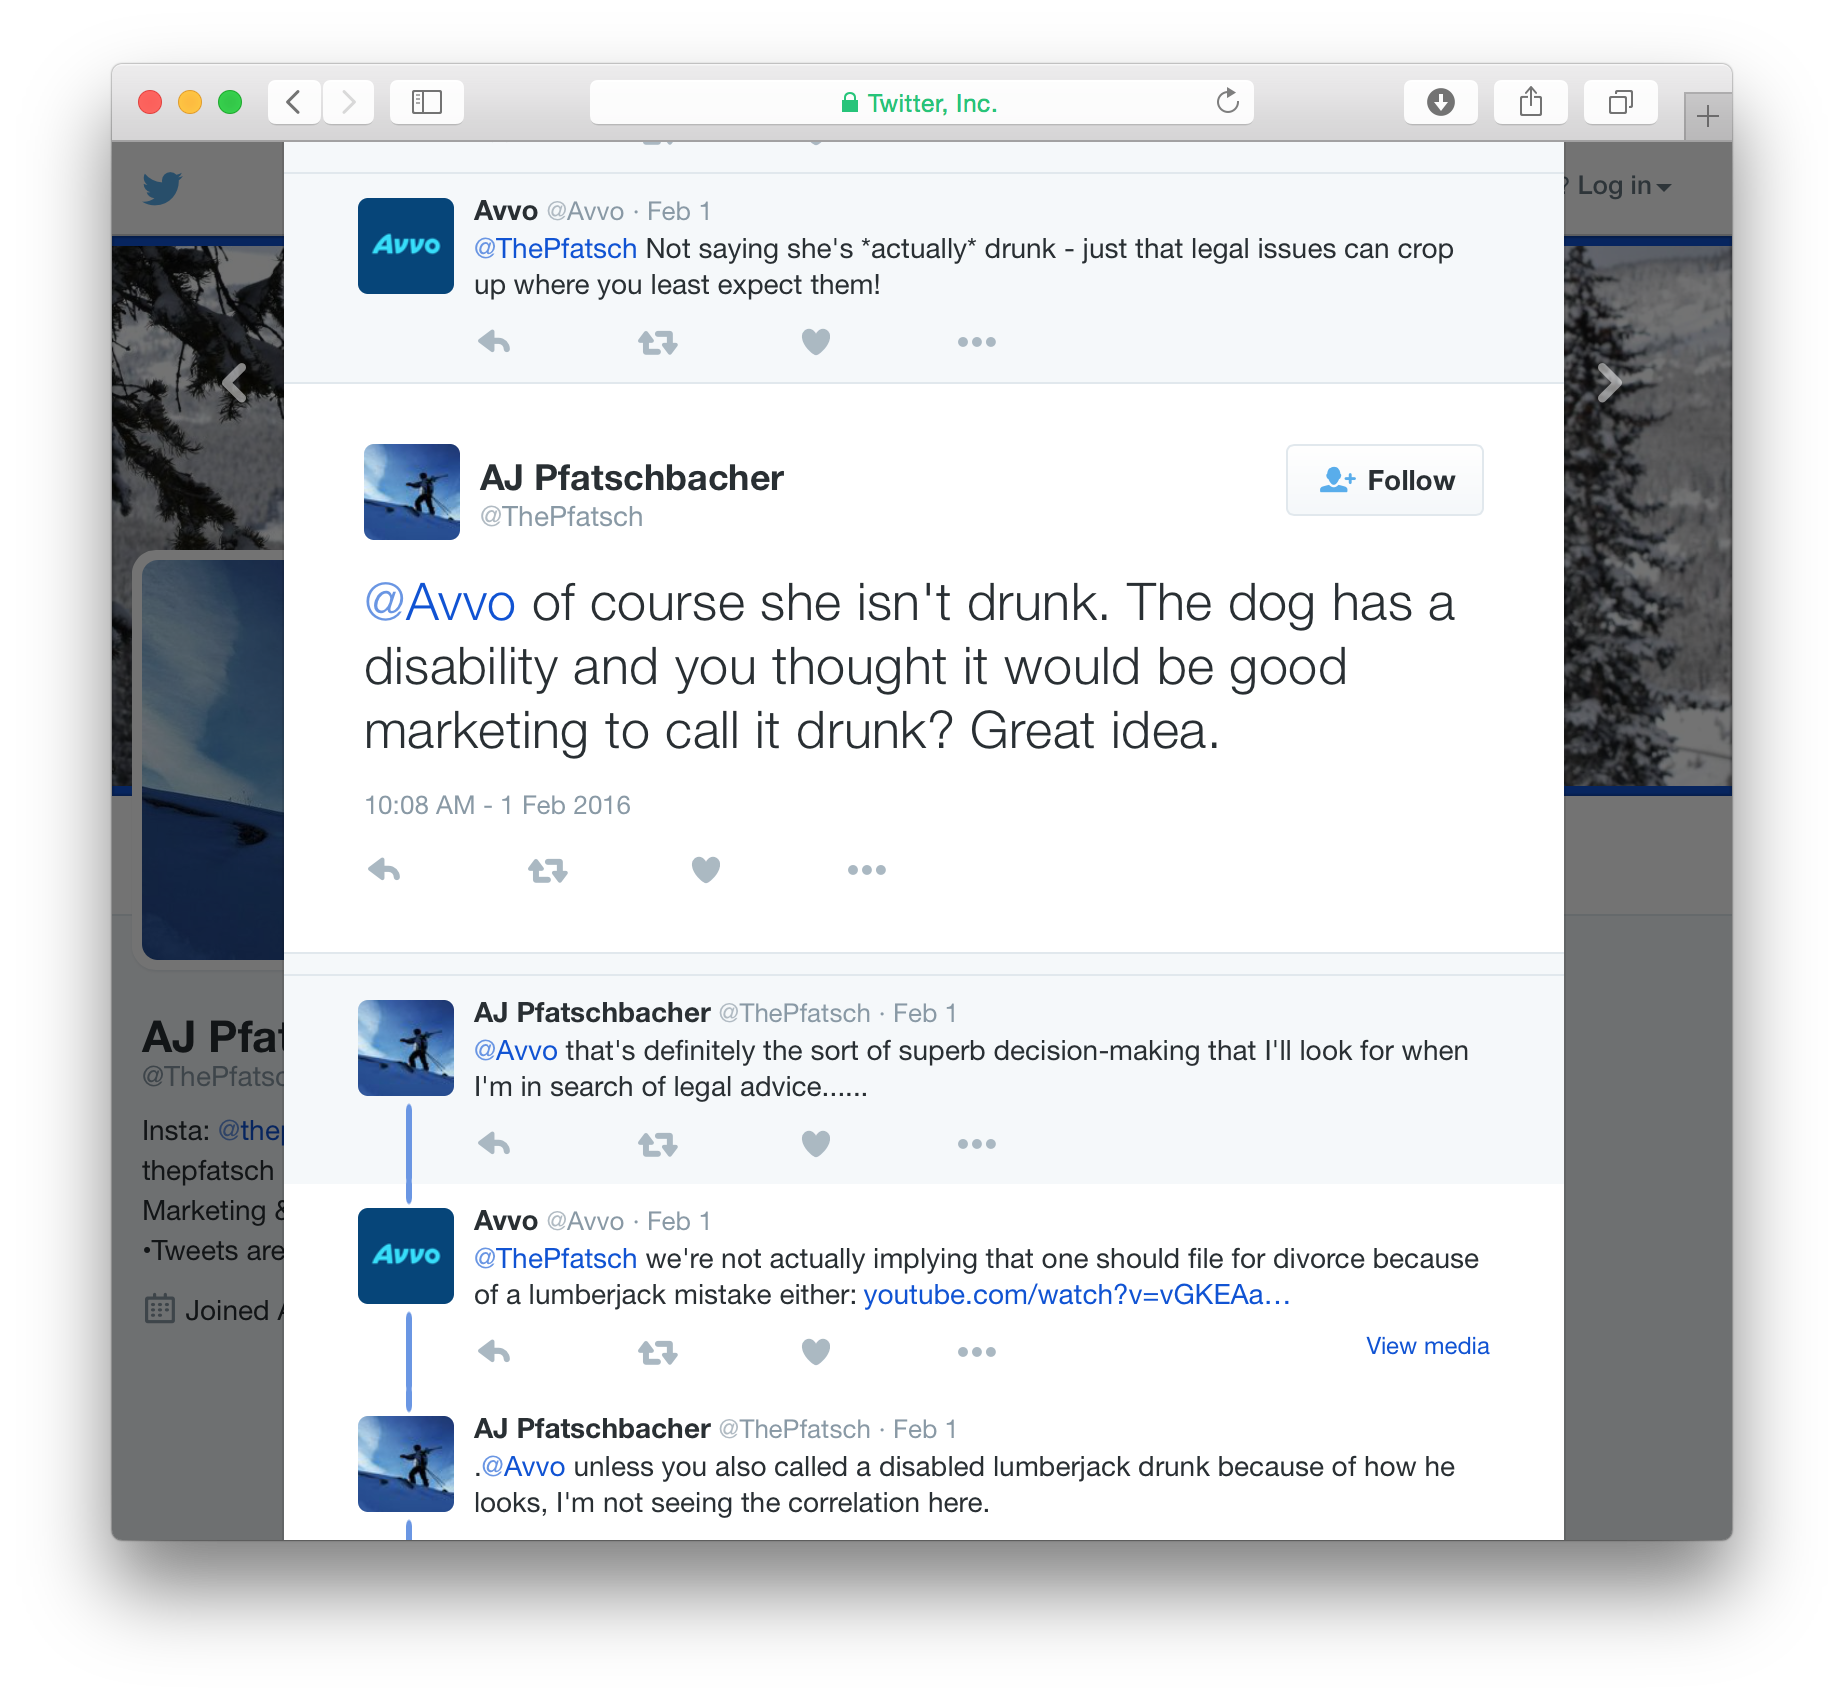Open @Avvo mention in "superb decision-making" tweet
This screenshot has height=1700, width=1844.
(515, 1050)
